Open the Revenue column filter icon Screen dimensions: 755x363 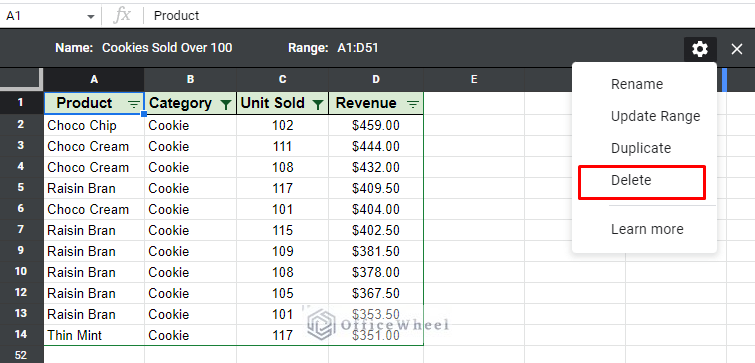coord(413,104)
